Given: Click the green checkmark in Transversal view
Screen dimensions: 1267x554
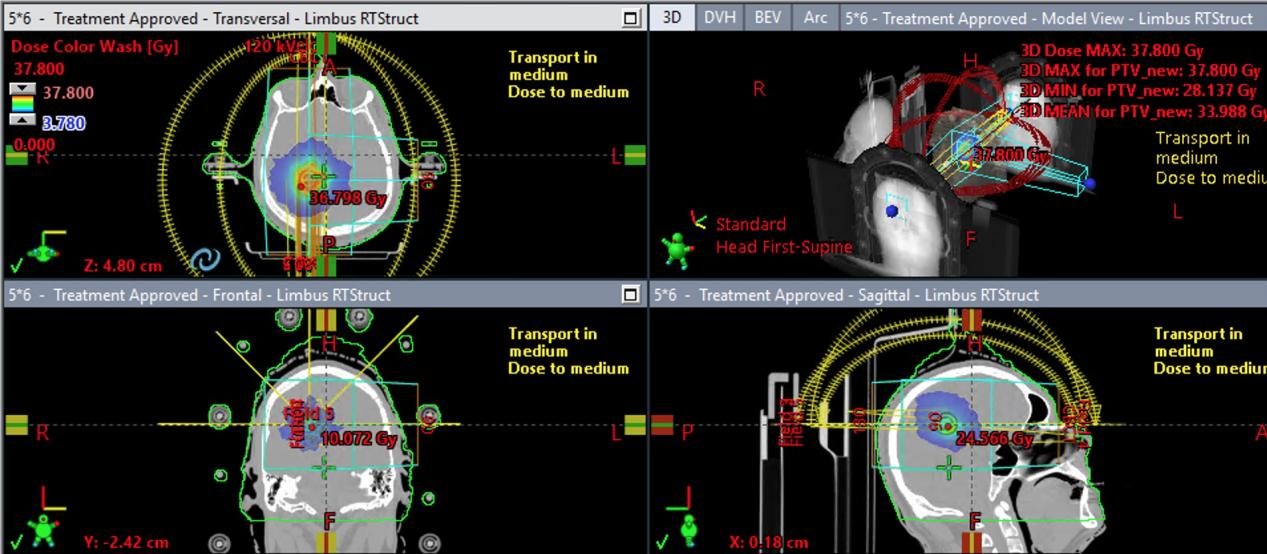Looking at the screenshot, I should point(15,266).
